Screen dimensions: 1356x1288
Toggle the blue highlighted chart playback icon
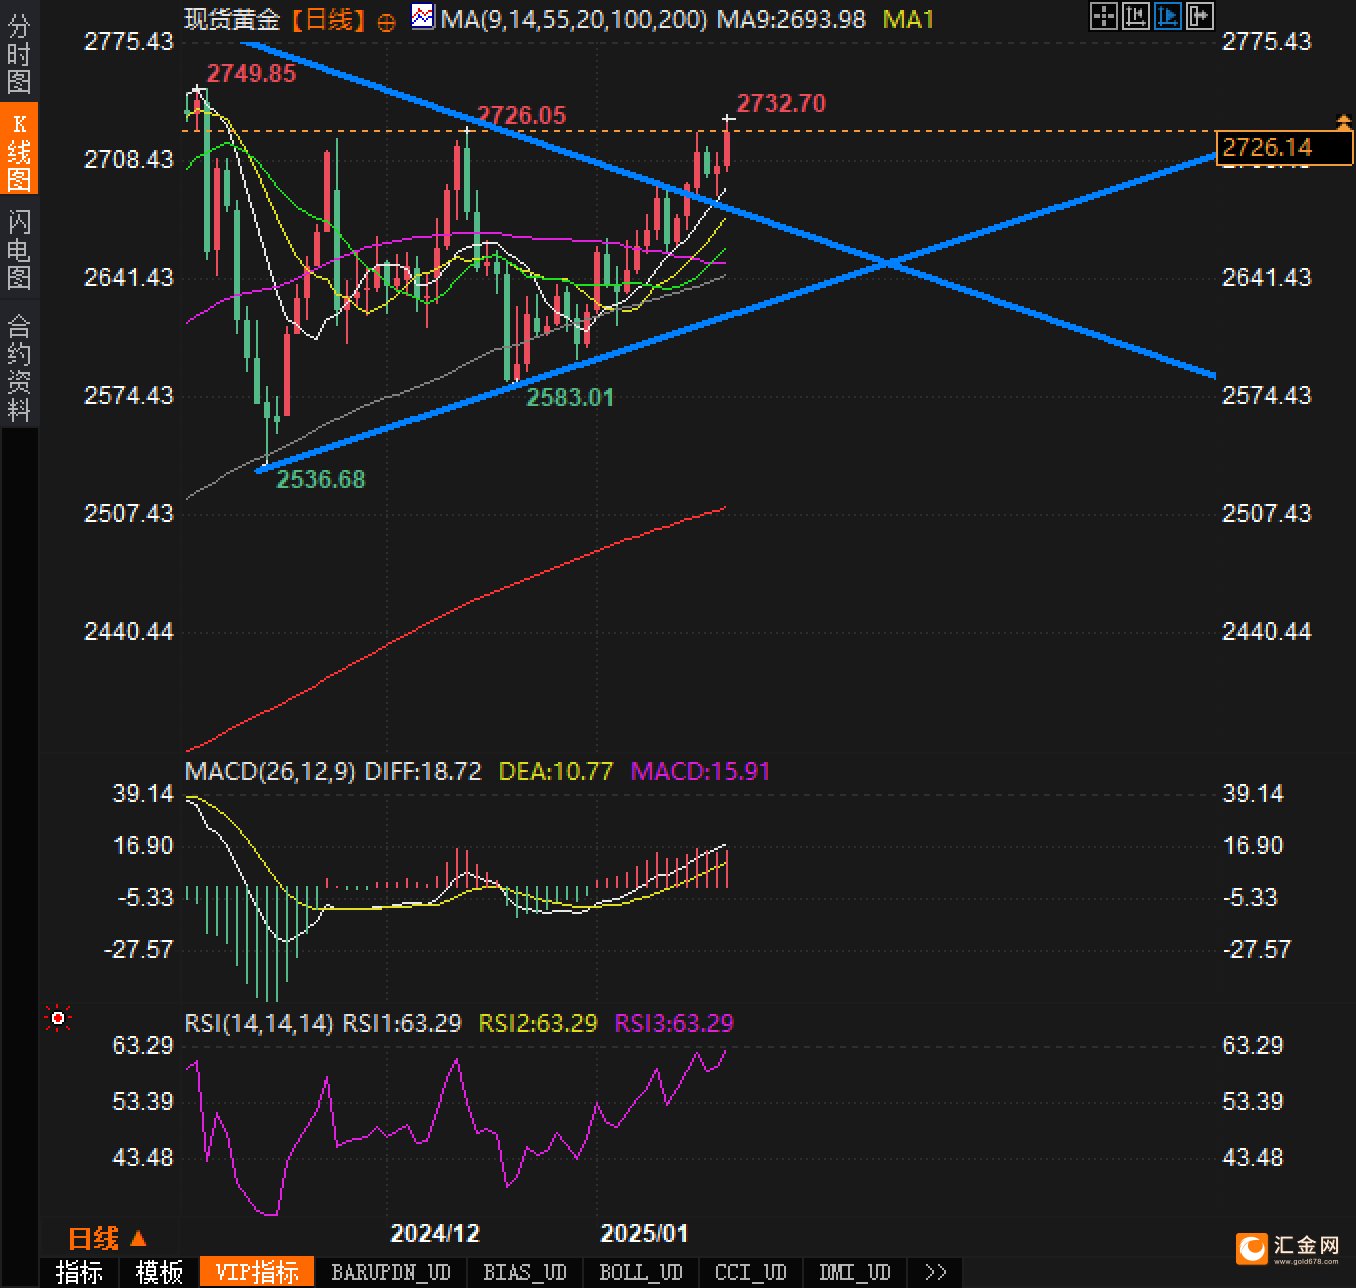[1167, 15]
